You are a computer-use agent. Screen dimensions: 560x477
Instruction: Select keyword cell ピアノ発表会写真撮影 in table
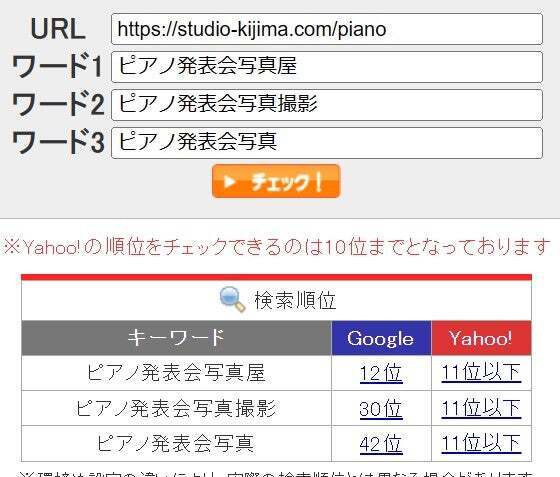176,408
